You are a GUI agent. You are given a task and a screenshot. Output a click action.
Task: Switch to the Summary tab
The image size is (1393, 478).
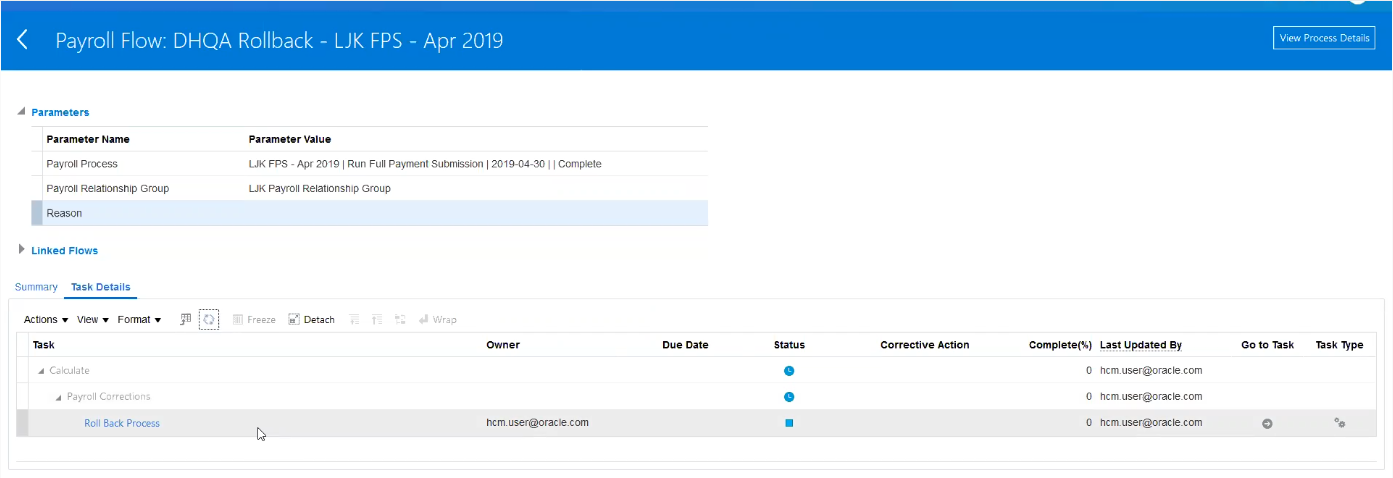pos(36,287)
